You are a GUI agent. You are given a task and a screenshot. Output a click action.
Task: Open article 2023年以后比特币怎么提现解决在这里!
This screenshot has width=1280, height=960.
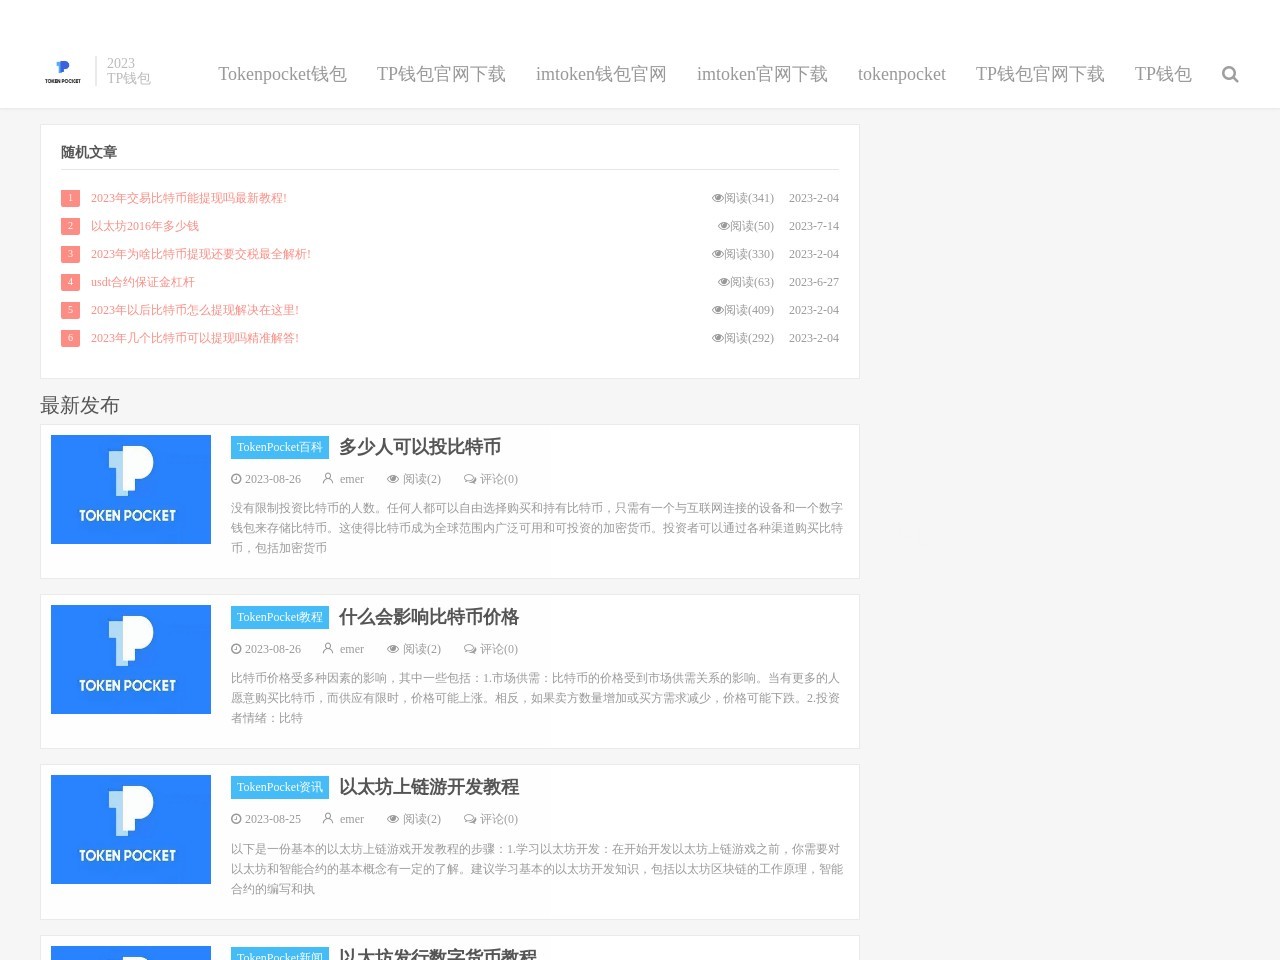point(195,310)
